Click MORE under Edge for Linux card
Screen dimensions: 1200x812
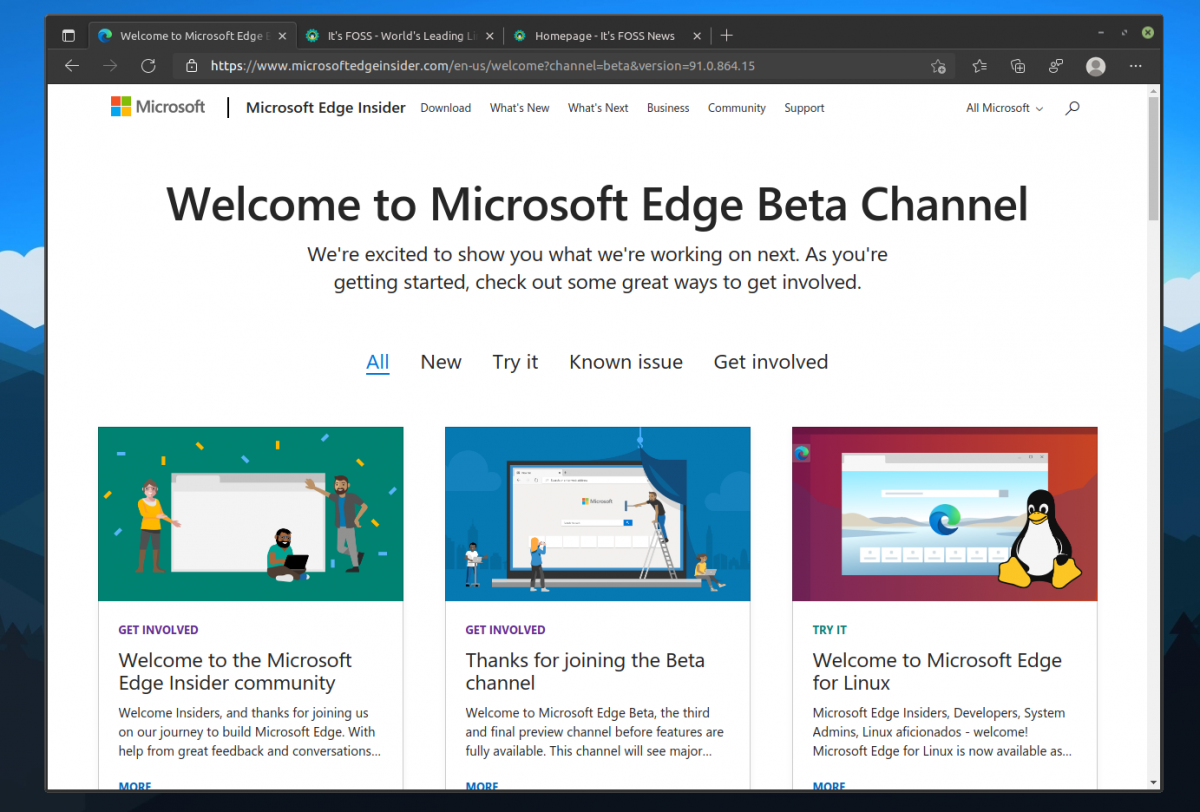(x=828, y=787)
